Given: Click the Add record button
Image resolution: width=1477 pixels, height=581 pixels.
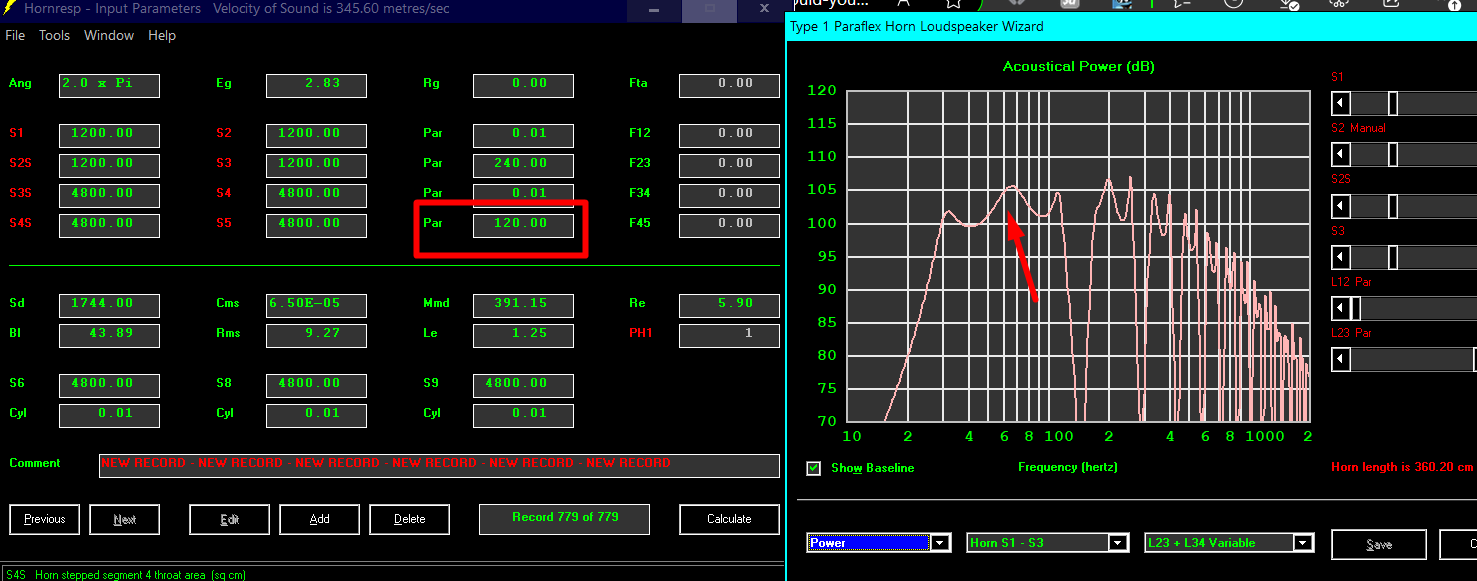Looking at the screenshot, I should (320, 519).
